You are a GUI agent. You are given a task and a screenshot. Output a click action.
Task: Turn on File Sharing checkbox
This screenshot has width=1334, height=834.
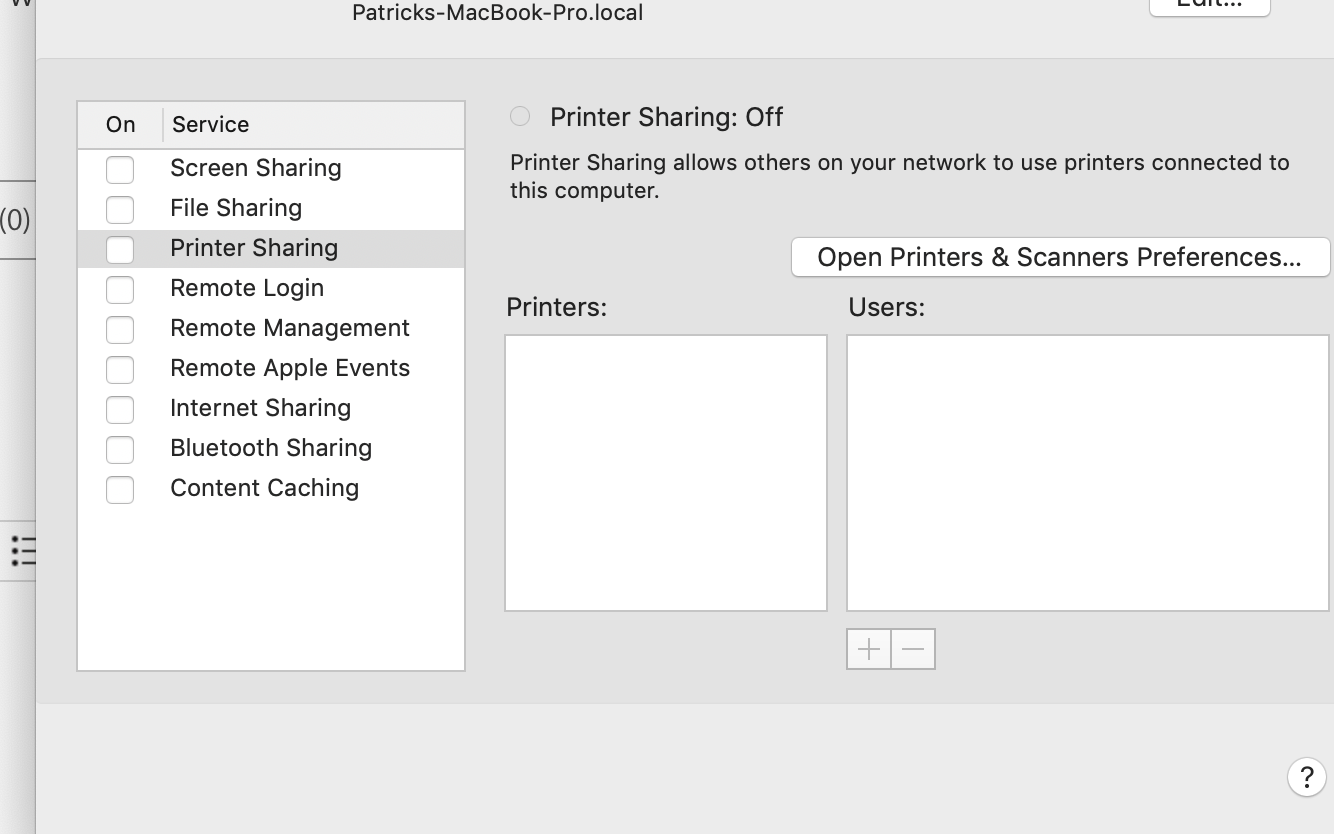pyautogui.click(x=120, y=209)
